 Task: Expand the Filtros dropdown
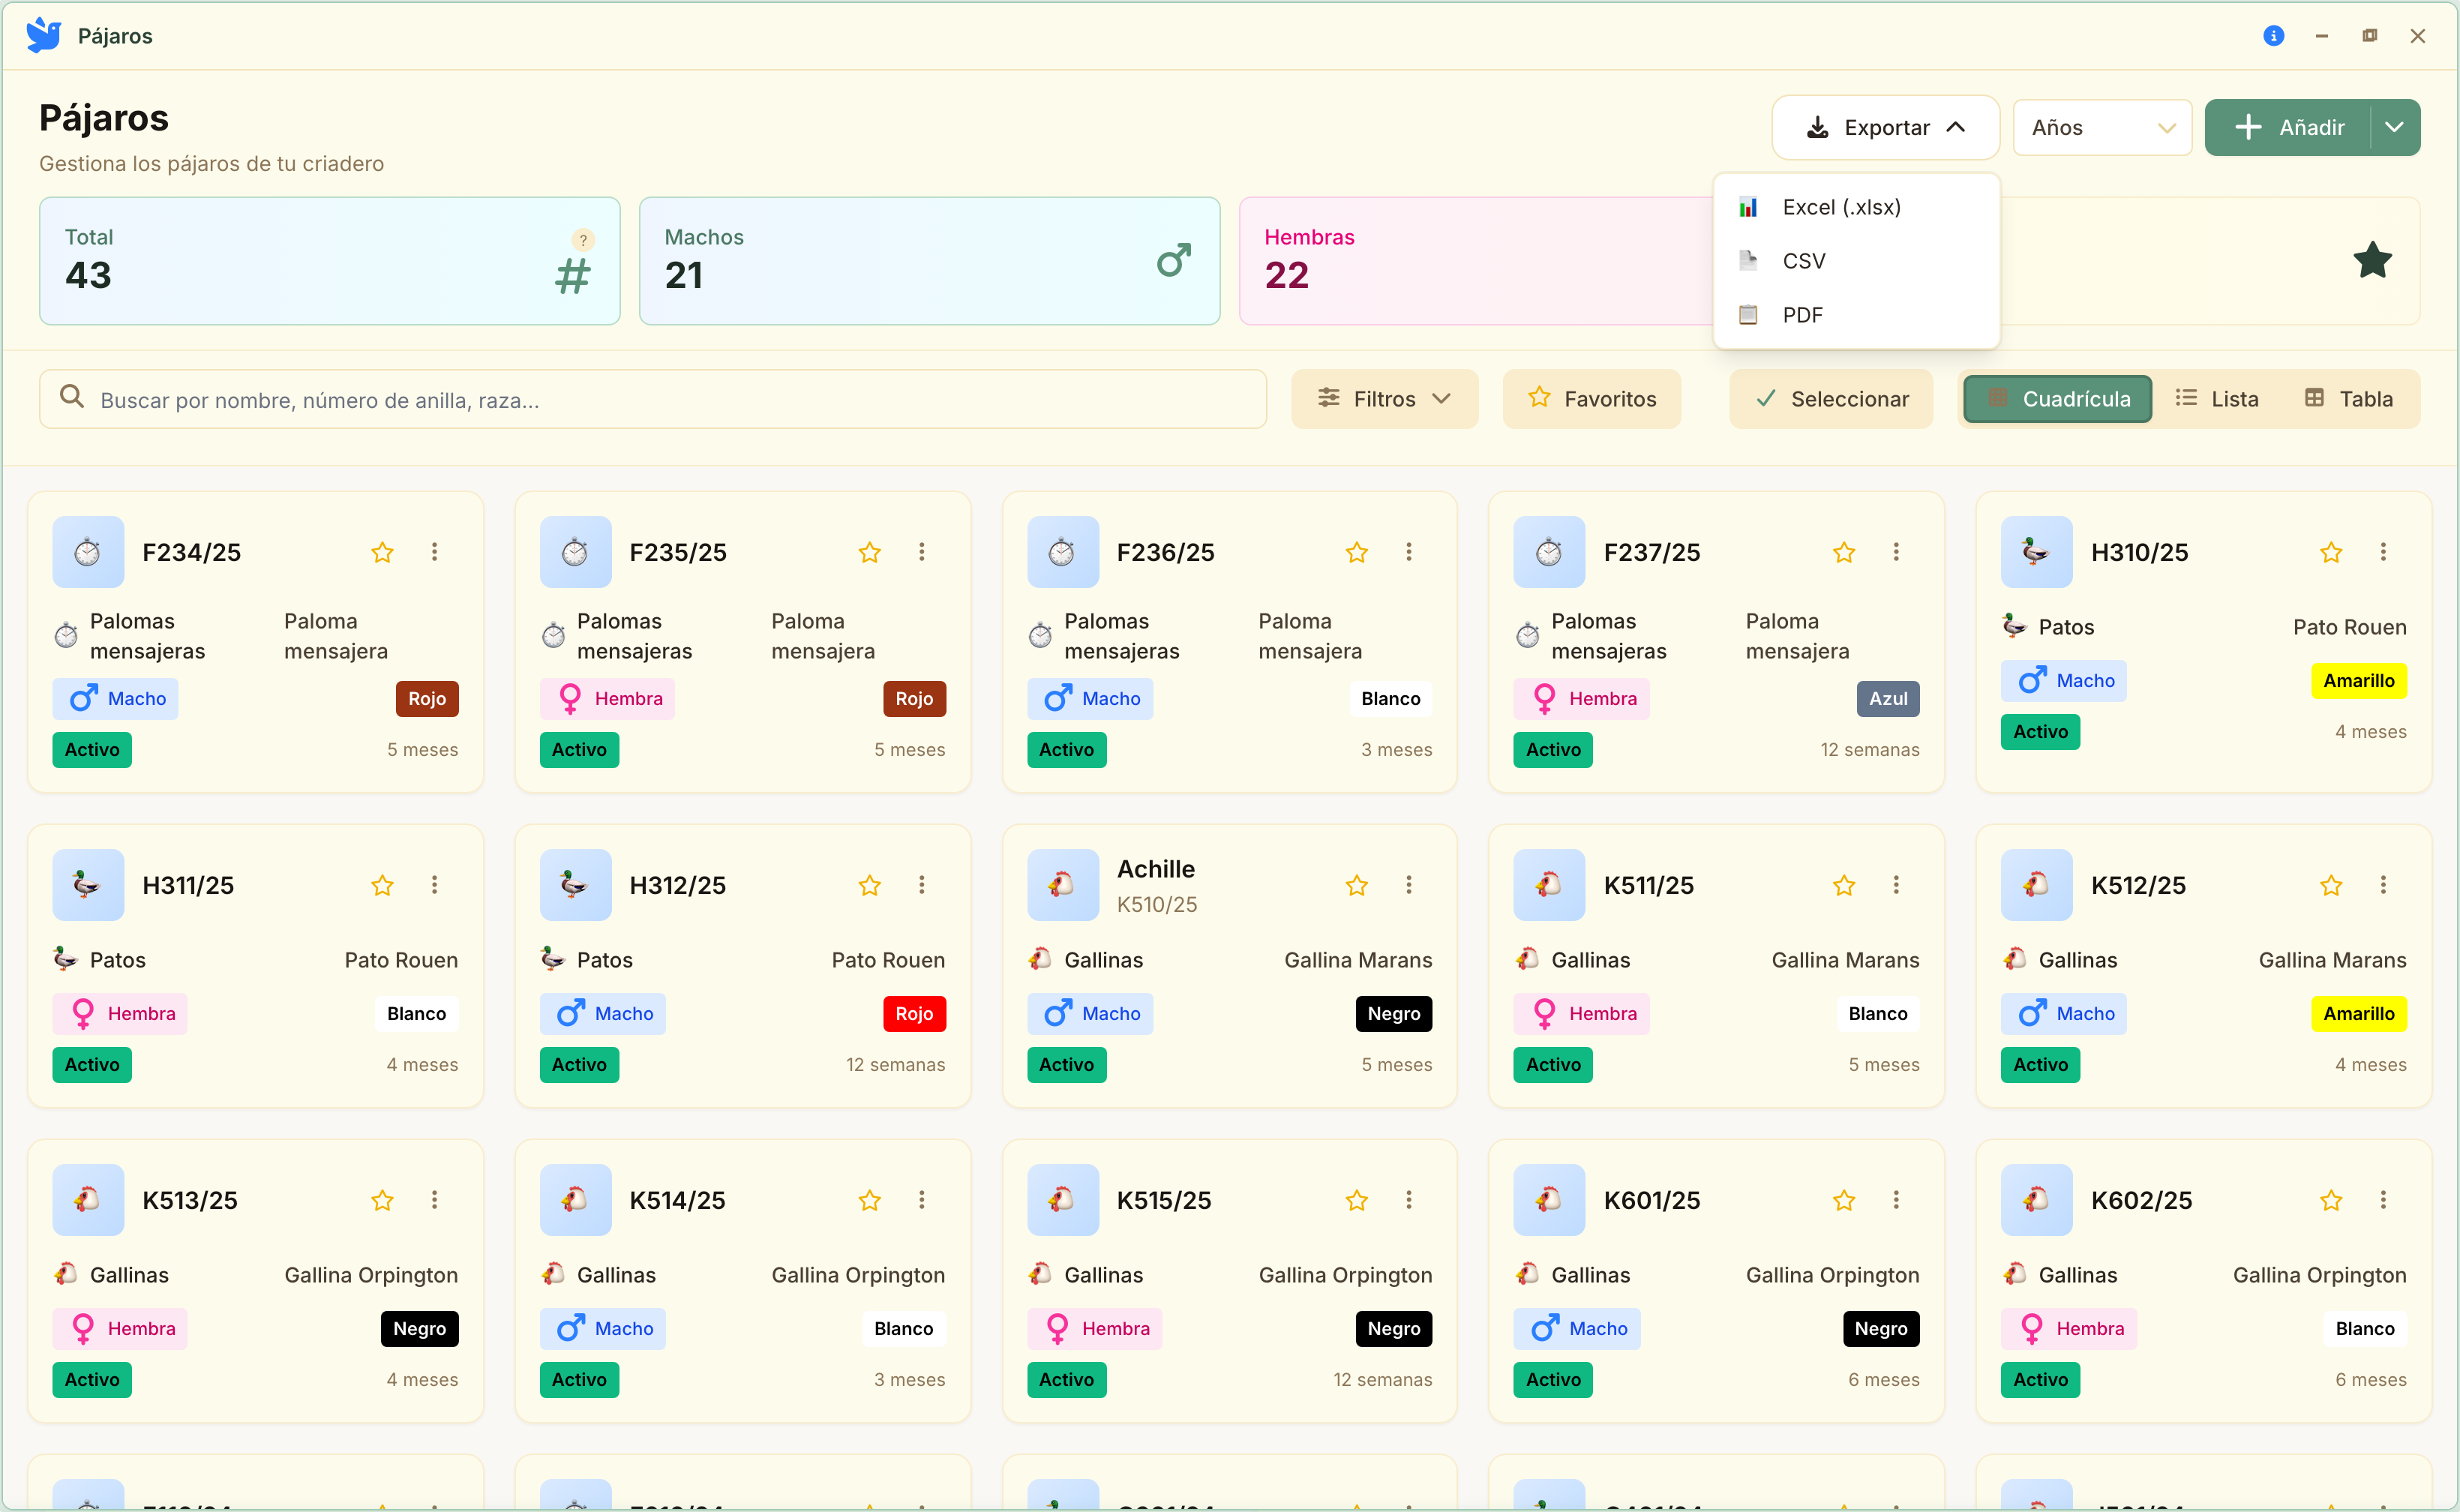tap(1384, 399)
